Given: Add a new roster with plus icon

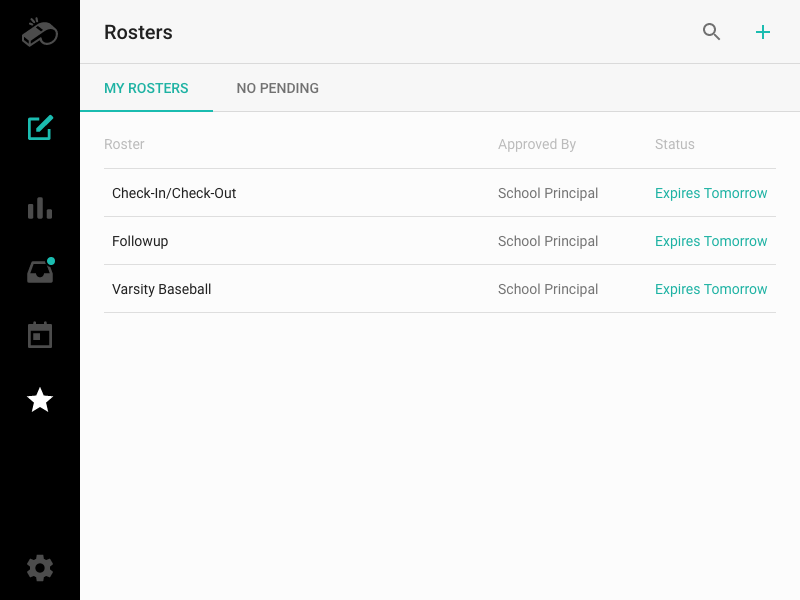Looking at the screenshot, I should 763,32.
